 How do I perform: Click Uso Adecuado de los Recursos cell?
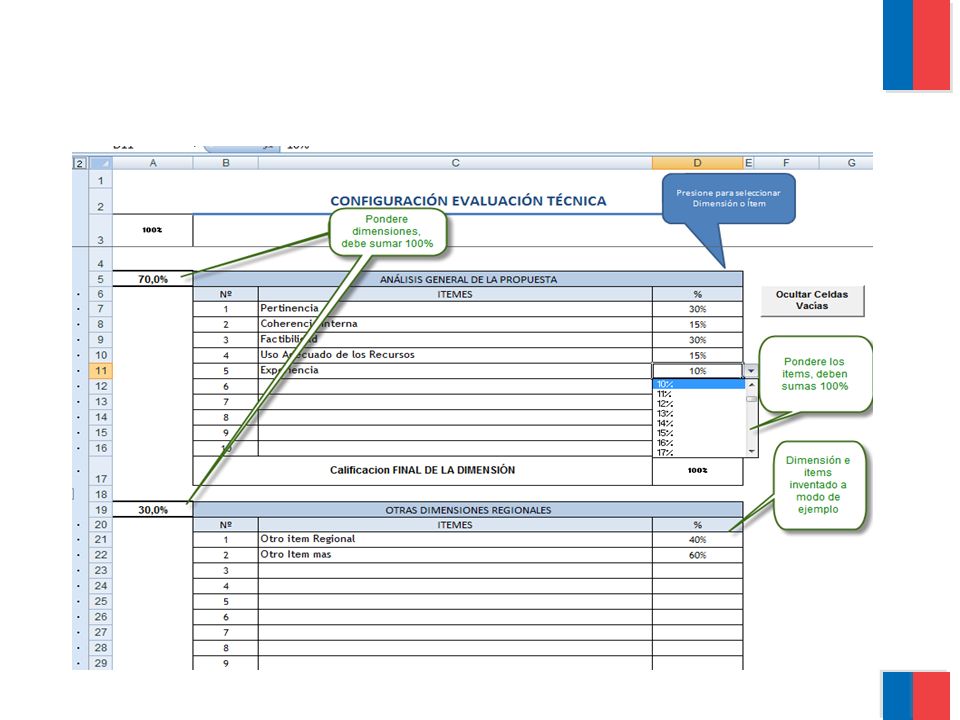click(x=455, y=355)
